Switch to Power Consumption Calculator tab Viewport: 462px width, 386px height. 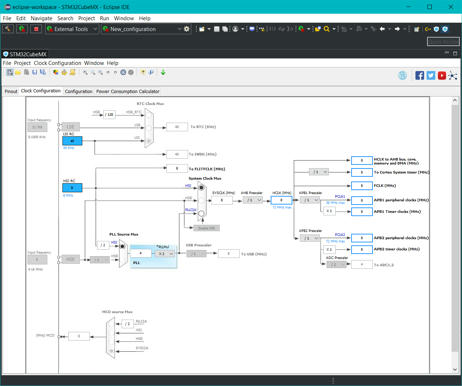128,91
